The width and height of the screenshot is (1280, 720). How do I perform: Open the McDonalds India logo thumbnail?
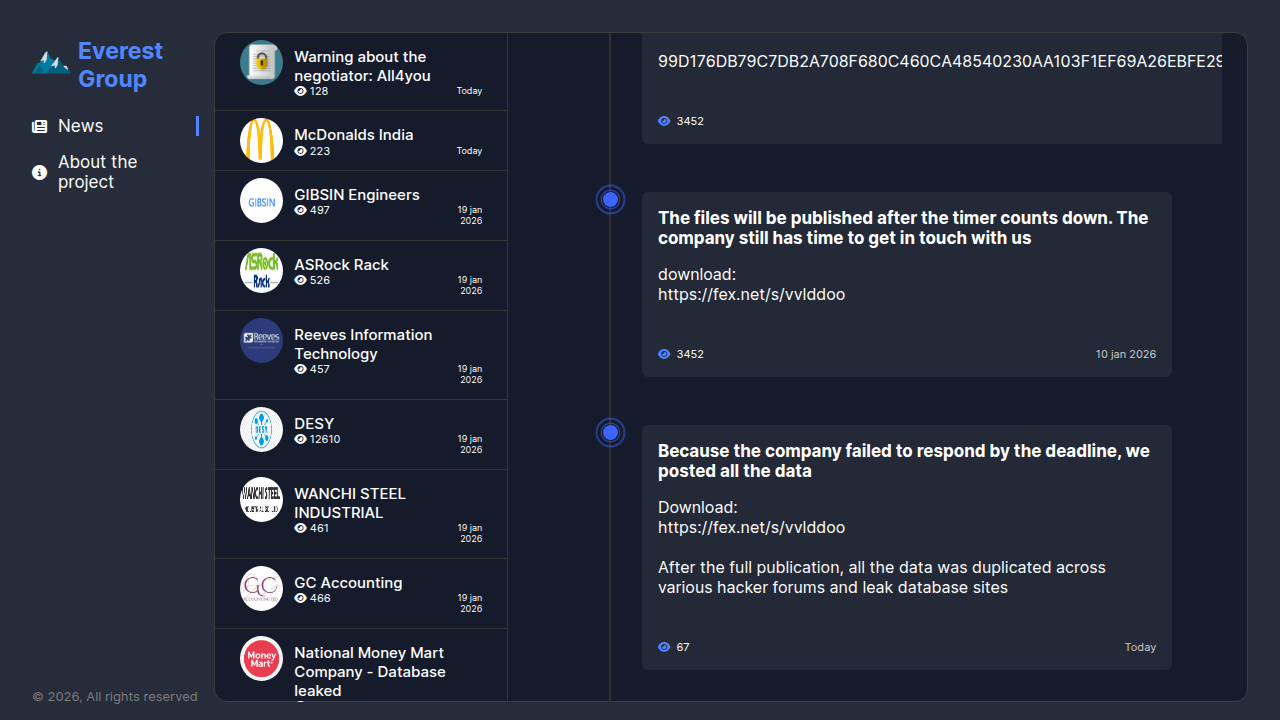click(x=261, y=140)
